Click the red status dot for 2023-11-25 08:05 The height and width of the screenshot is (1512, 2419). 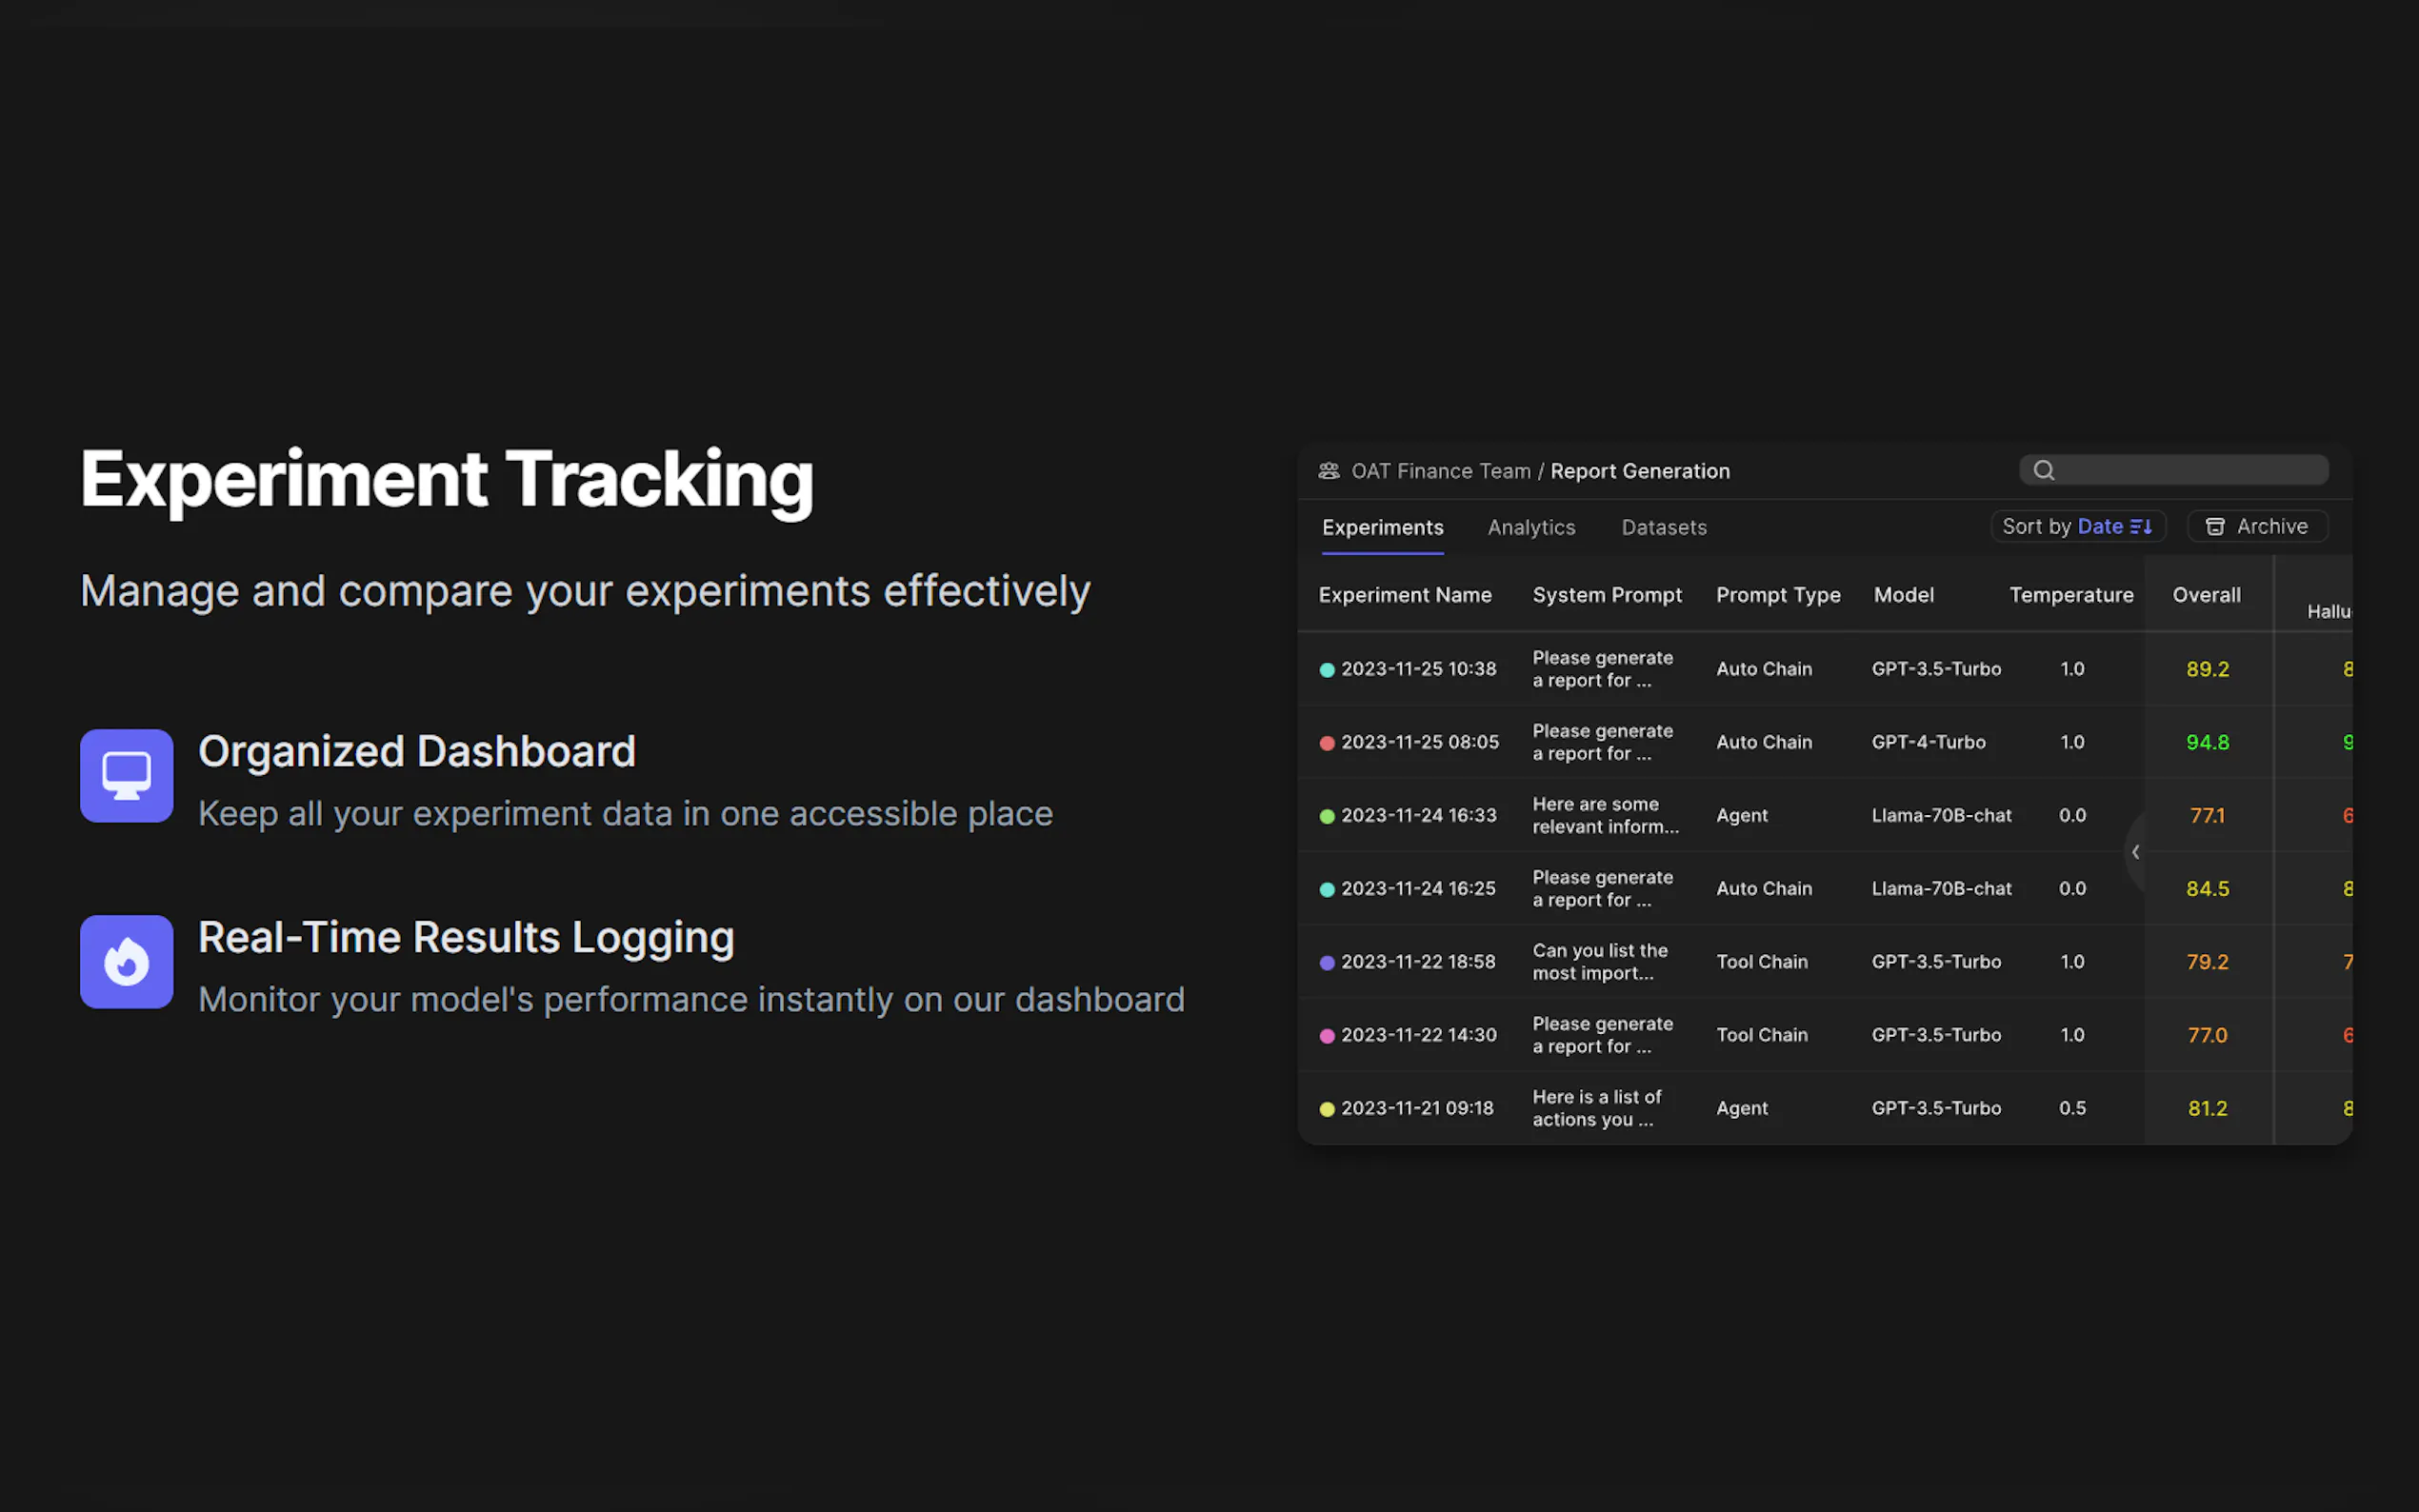click(x=1327, y=743)
